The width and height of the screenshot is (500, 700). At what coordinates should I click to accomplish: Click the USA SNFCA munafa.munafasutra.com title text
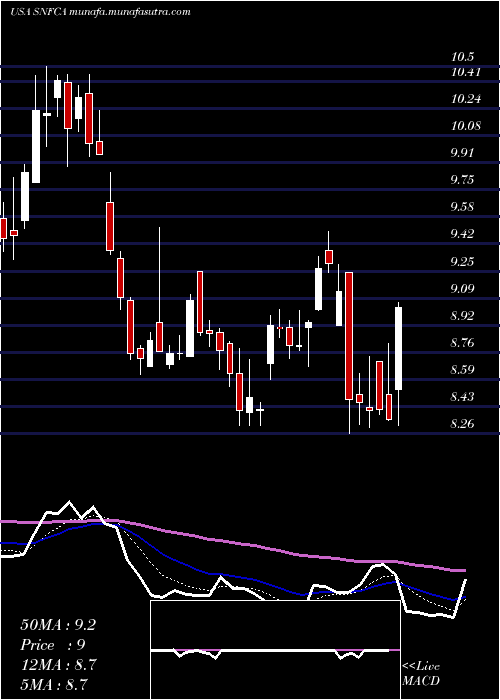click(100, 12)
